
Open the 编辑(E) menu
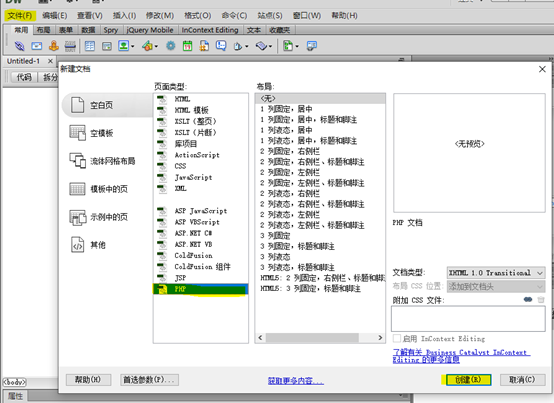coord(55,16)
